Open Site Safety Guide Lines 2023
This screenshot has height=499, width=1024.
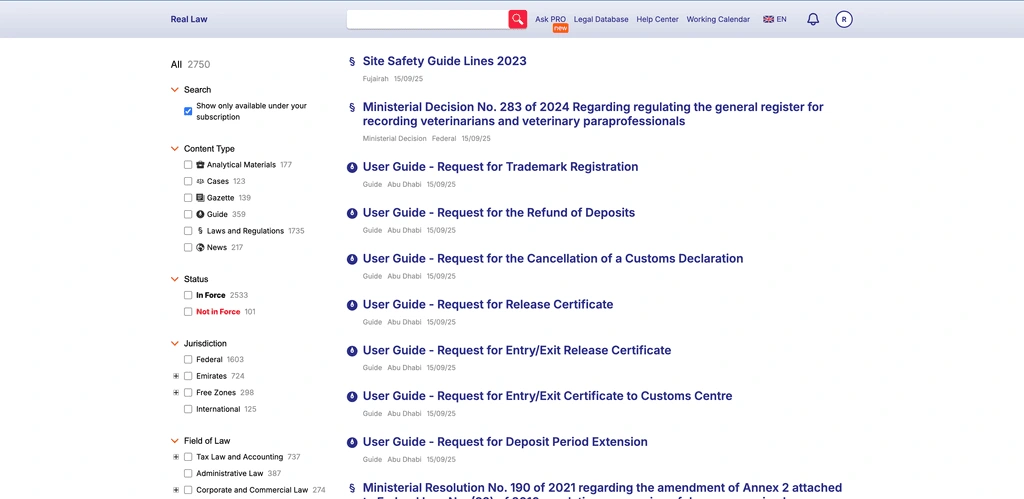click(x=444, y=61)
